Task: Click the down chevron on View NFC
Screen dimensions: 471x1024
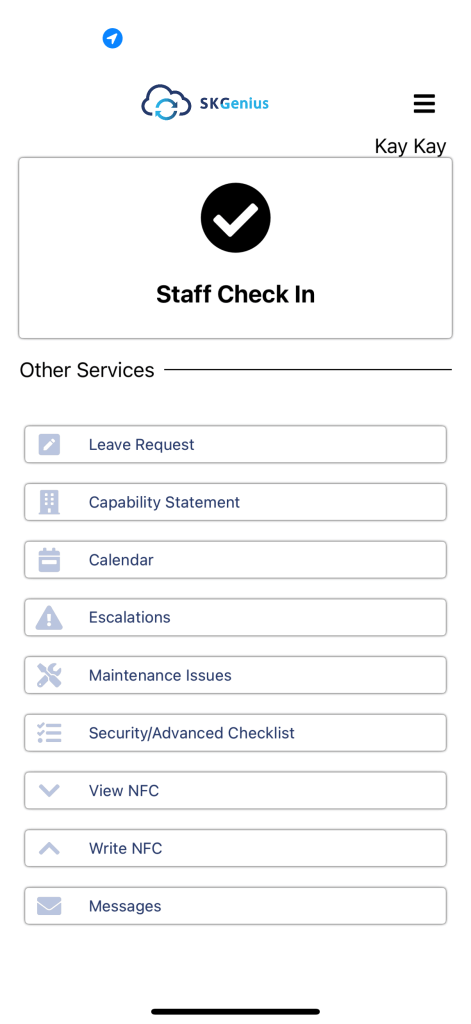Action: click(50, 791)
